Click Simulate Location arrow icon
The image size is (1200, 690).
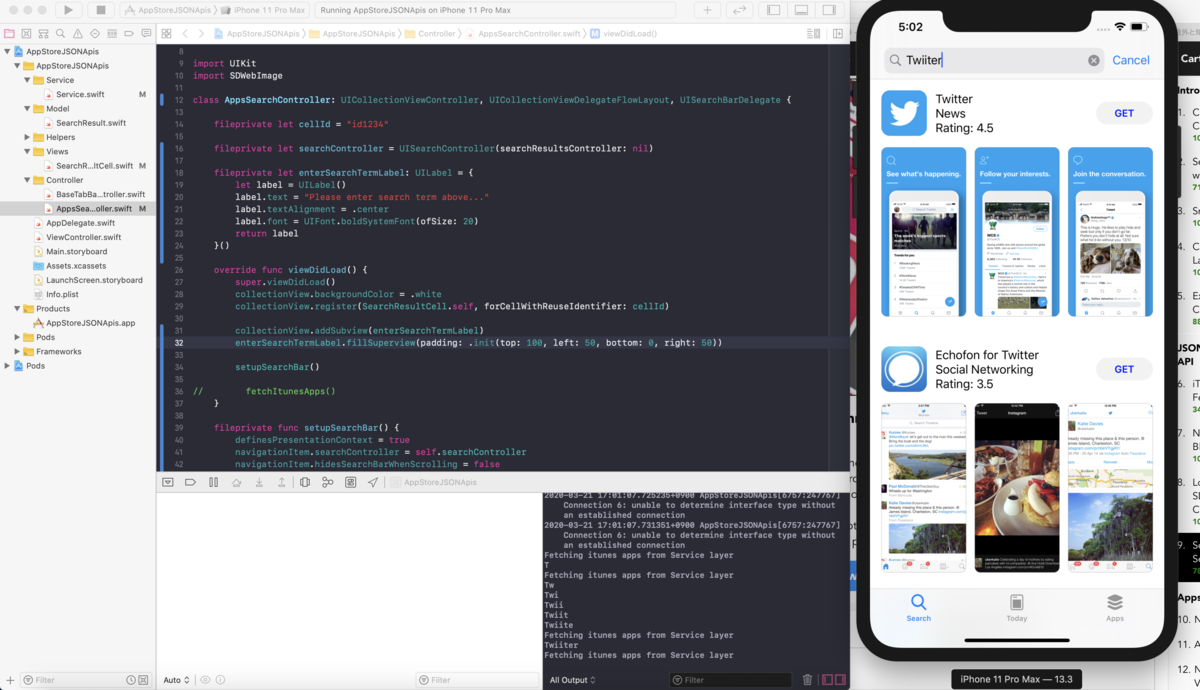373,482
